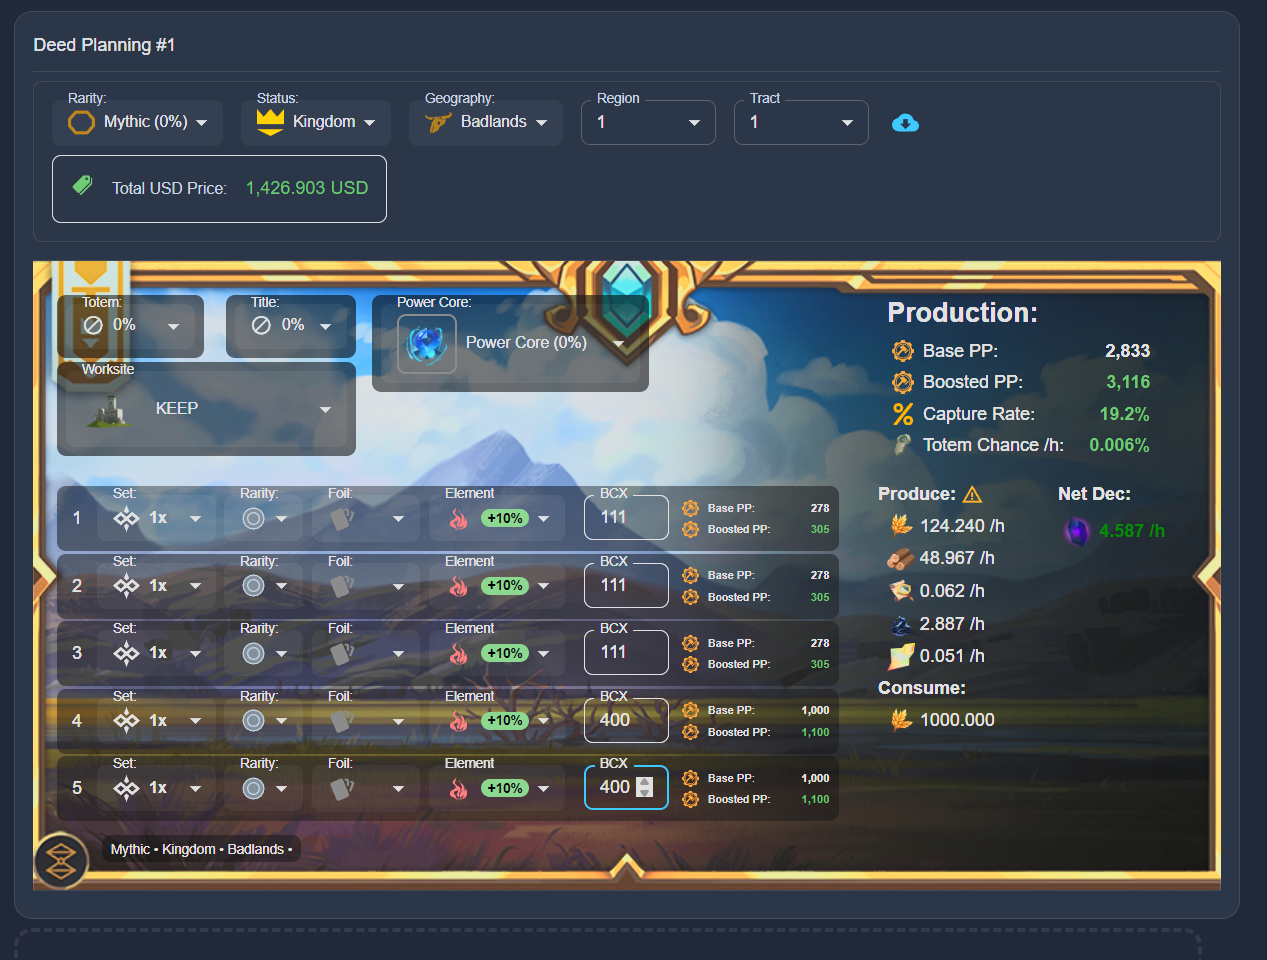The height and width of the screenshot is (960, 1267).
Task: Click the Keep castle worksite image
Action: click(x=109, y=409)
